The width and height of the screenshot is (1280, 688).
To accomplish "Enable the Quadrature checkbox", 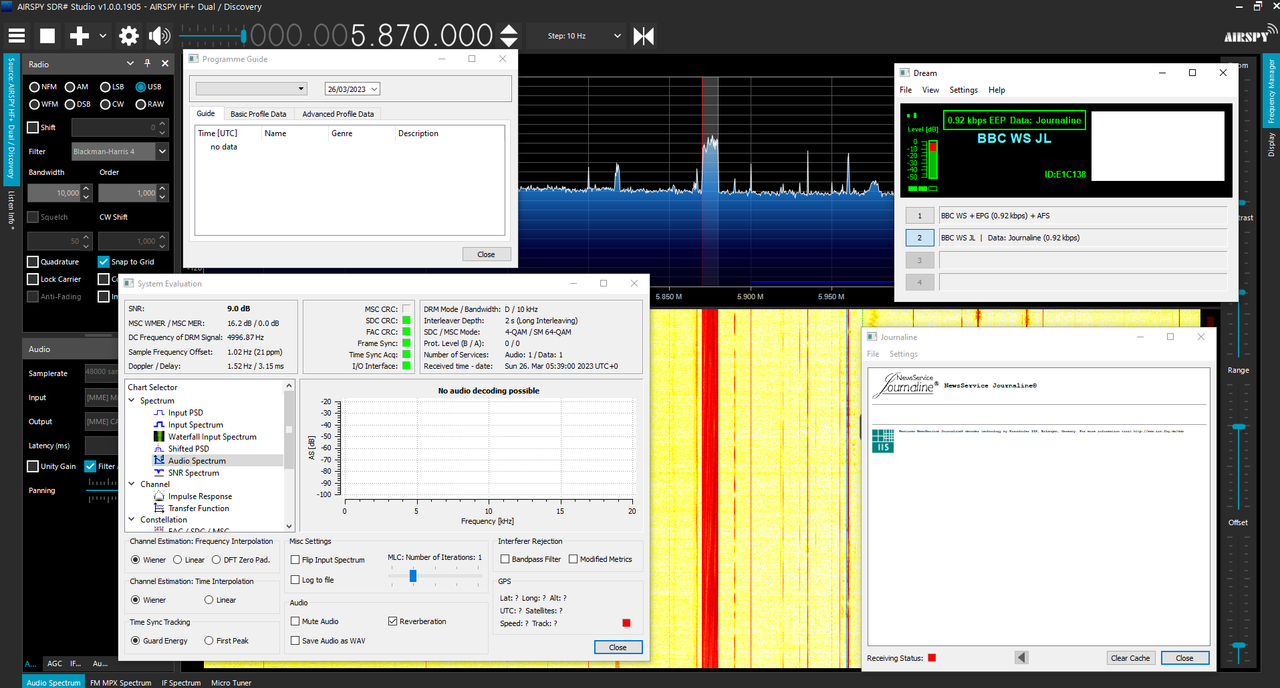I will click(x=33, y=262).
